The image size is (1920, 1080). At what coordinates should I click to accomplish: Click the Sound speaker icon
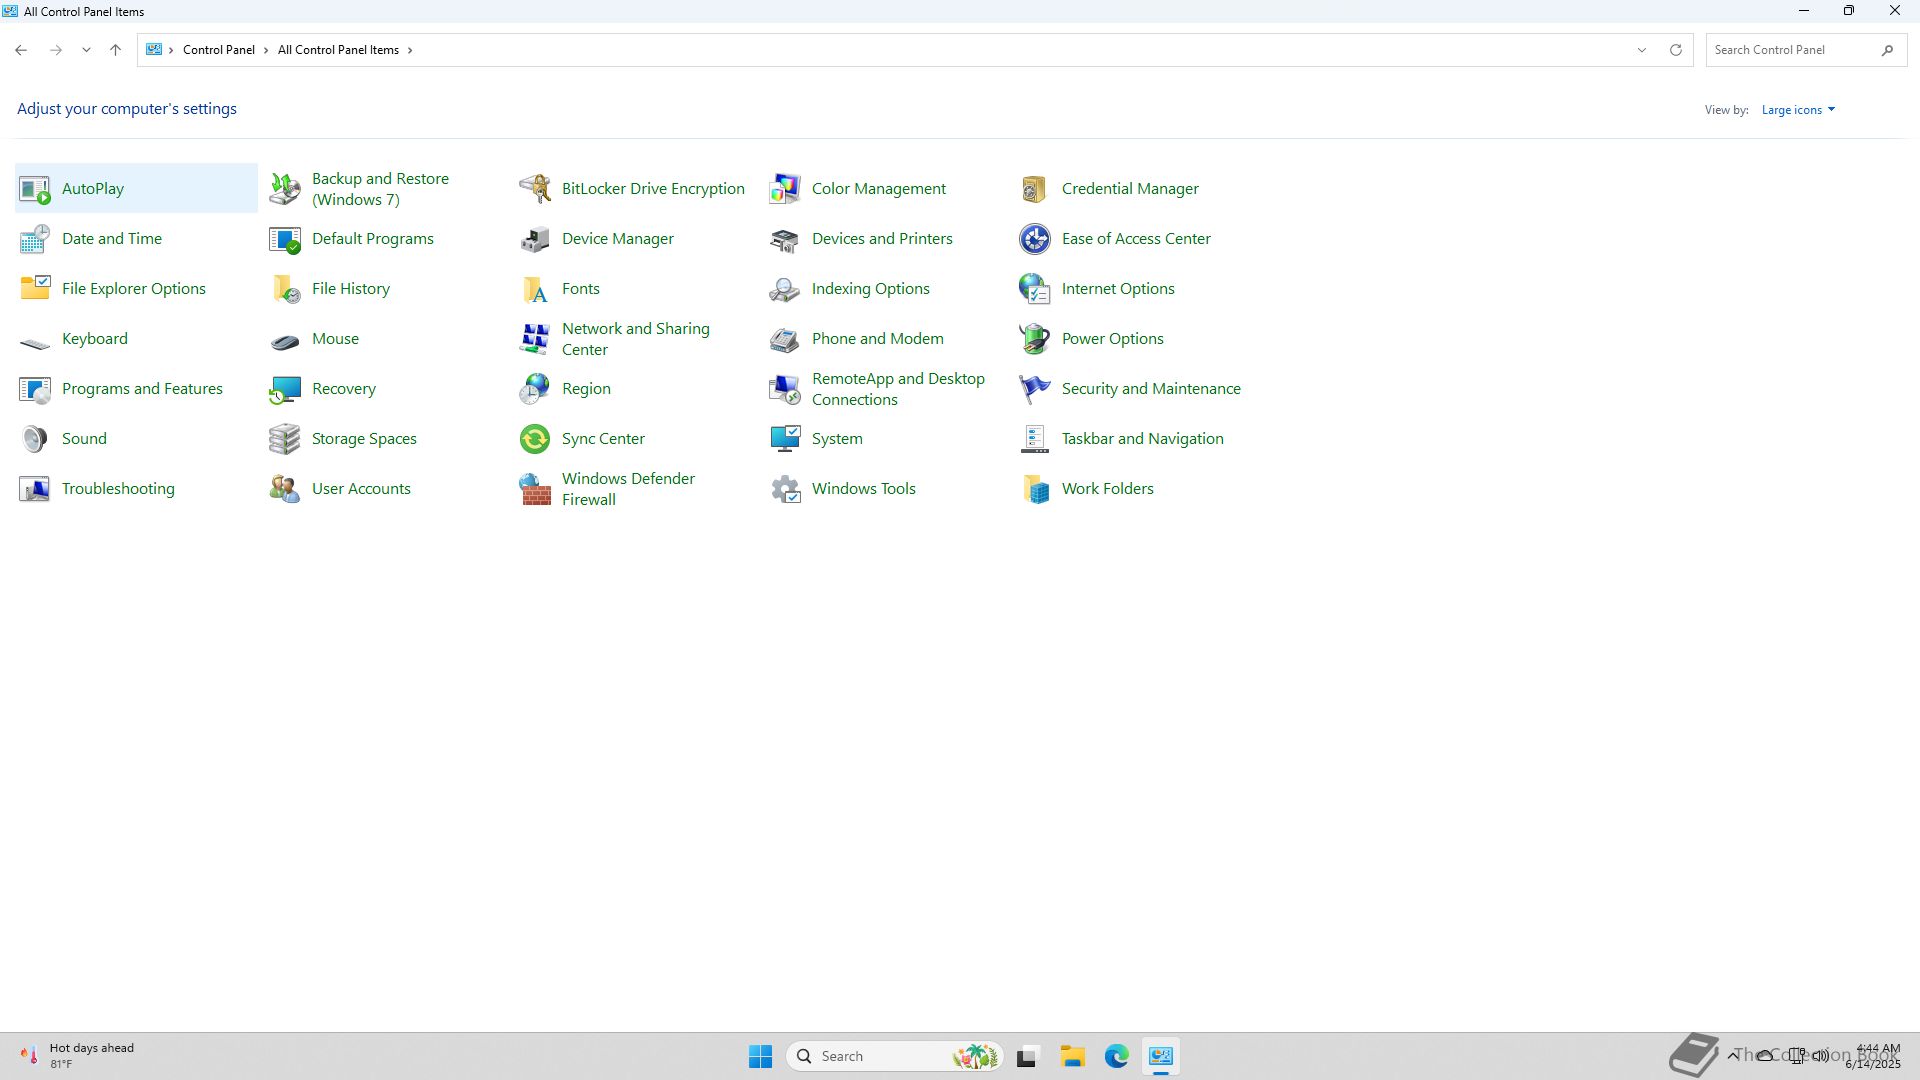click(35, 439)
